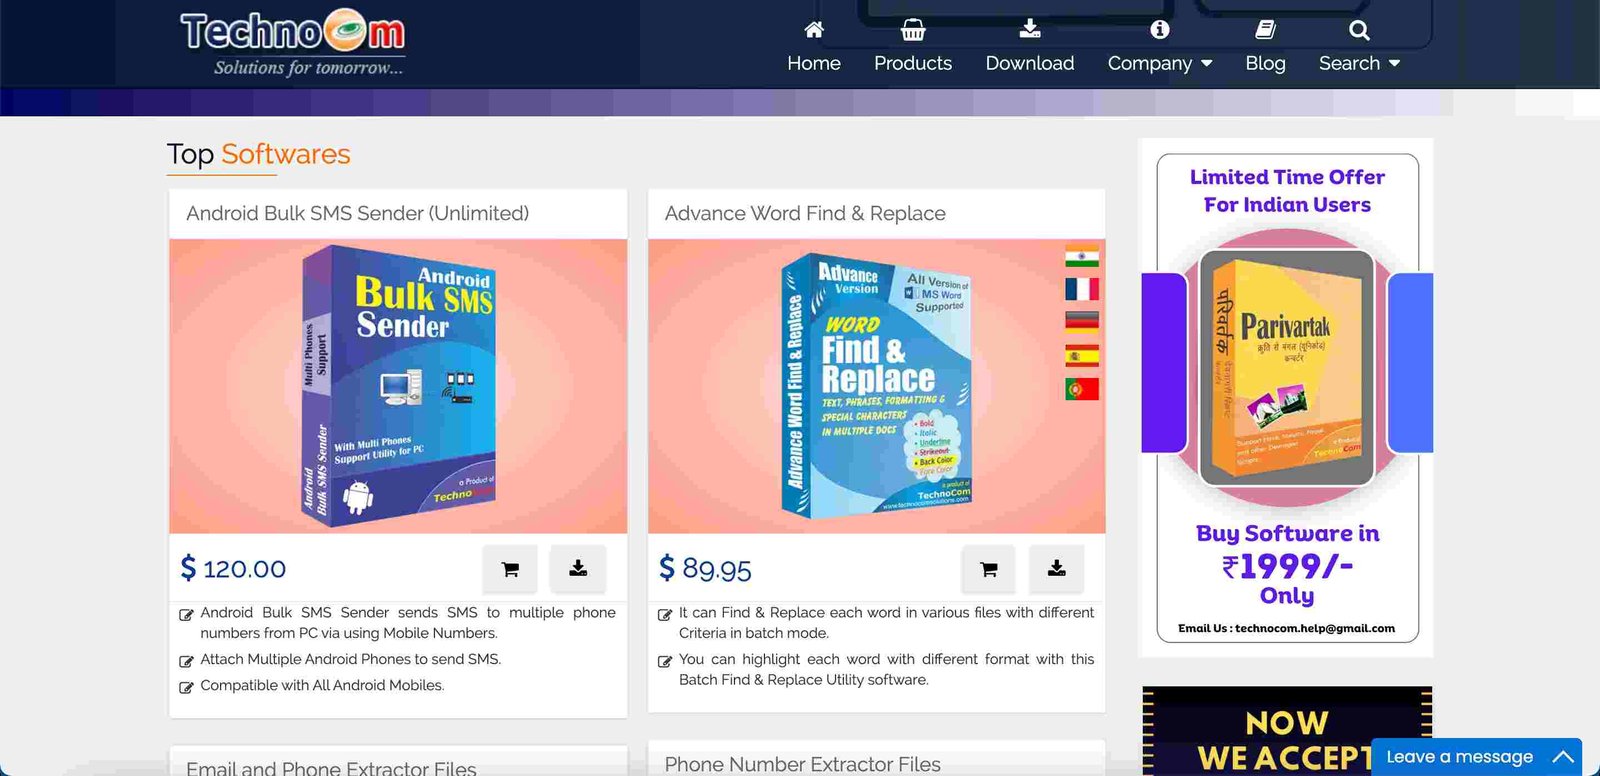Choose the Germany flag icon
1600x776 pixels.
(1081, 321)
